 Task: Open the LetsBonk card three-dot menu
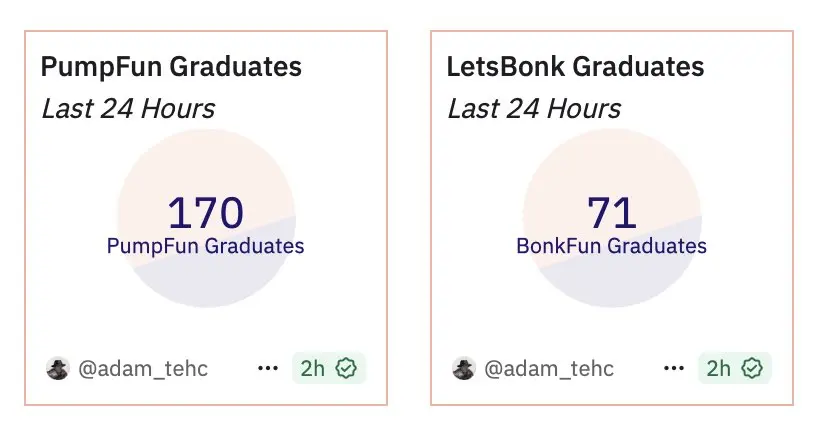coord(673,368)
